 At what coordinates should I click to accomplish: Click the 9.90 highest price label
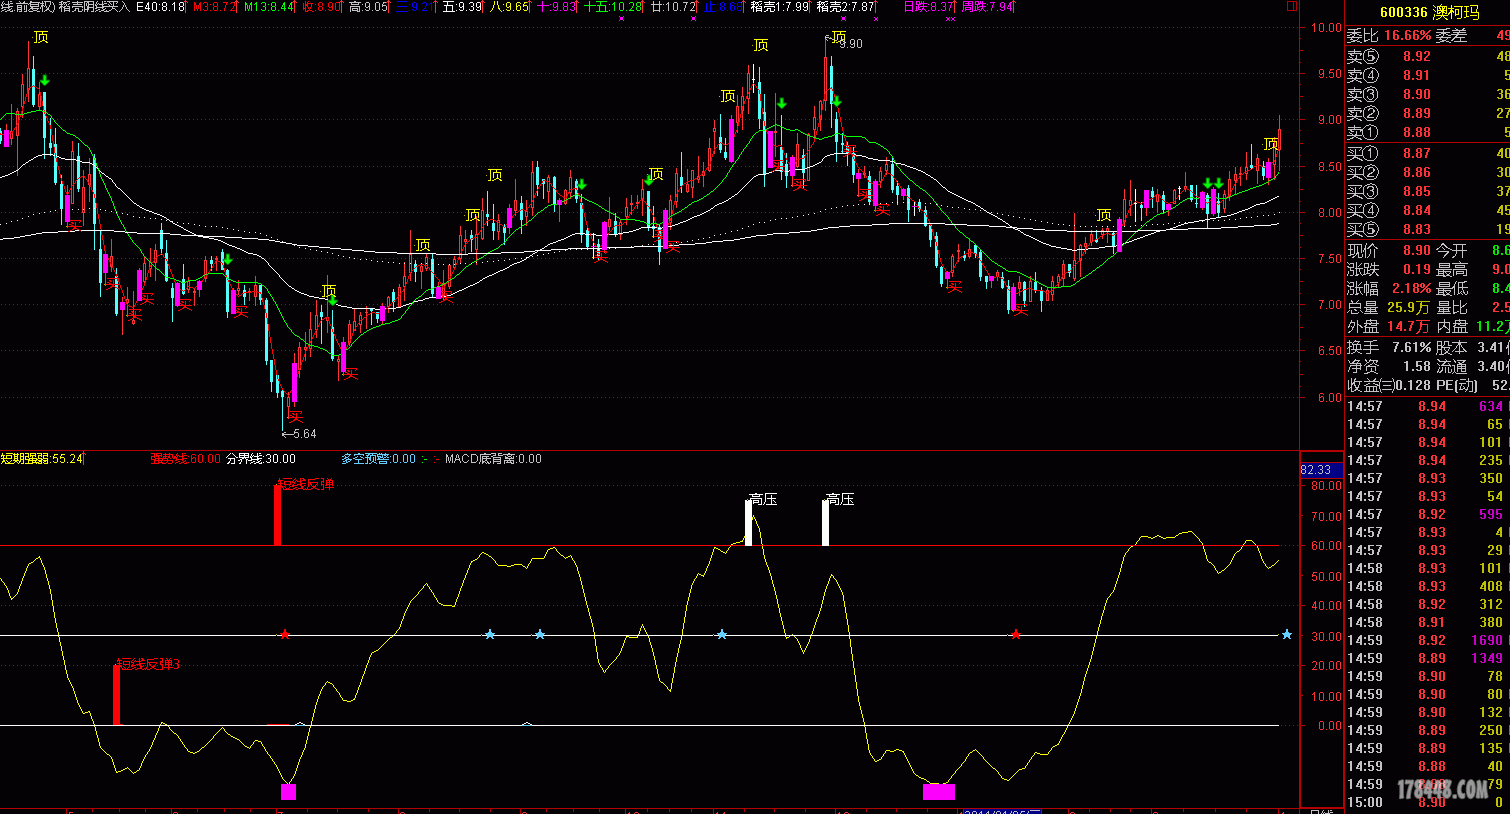[x=850, y=44]
